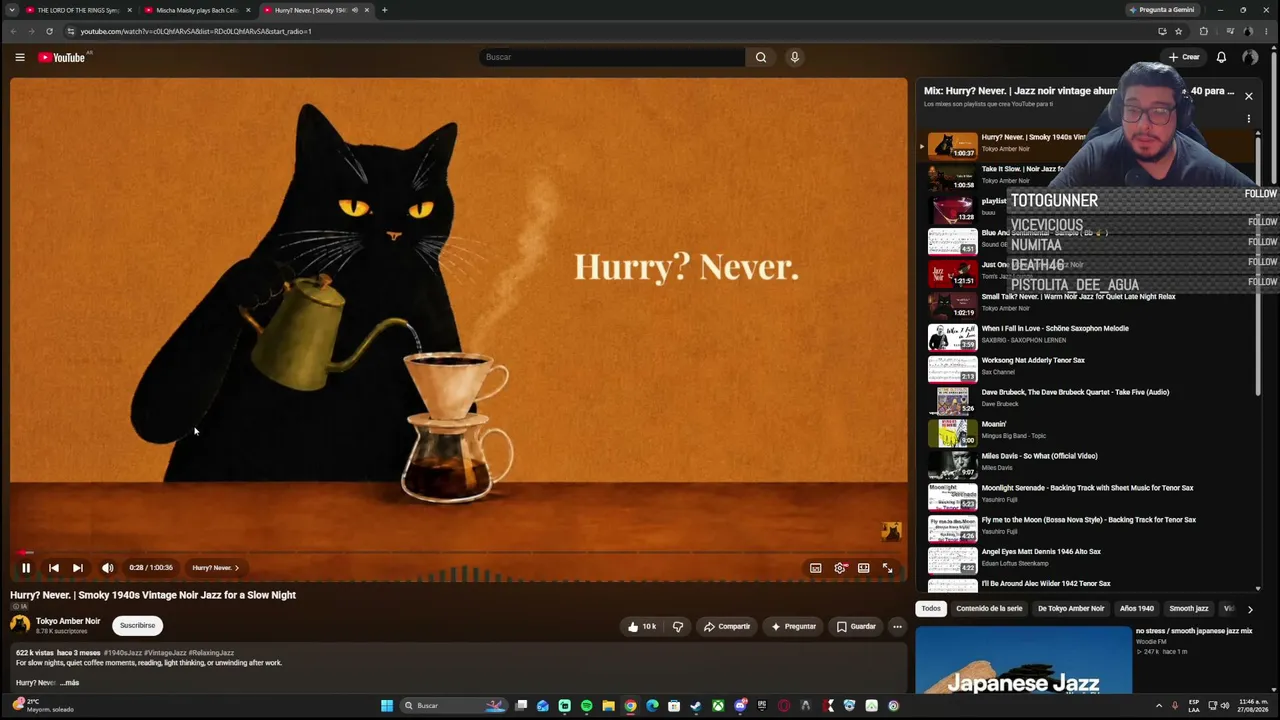This screenshot has width=1280, height=720.
Task: Like the video with thumbs up
Action: coord(641,627)
